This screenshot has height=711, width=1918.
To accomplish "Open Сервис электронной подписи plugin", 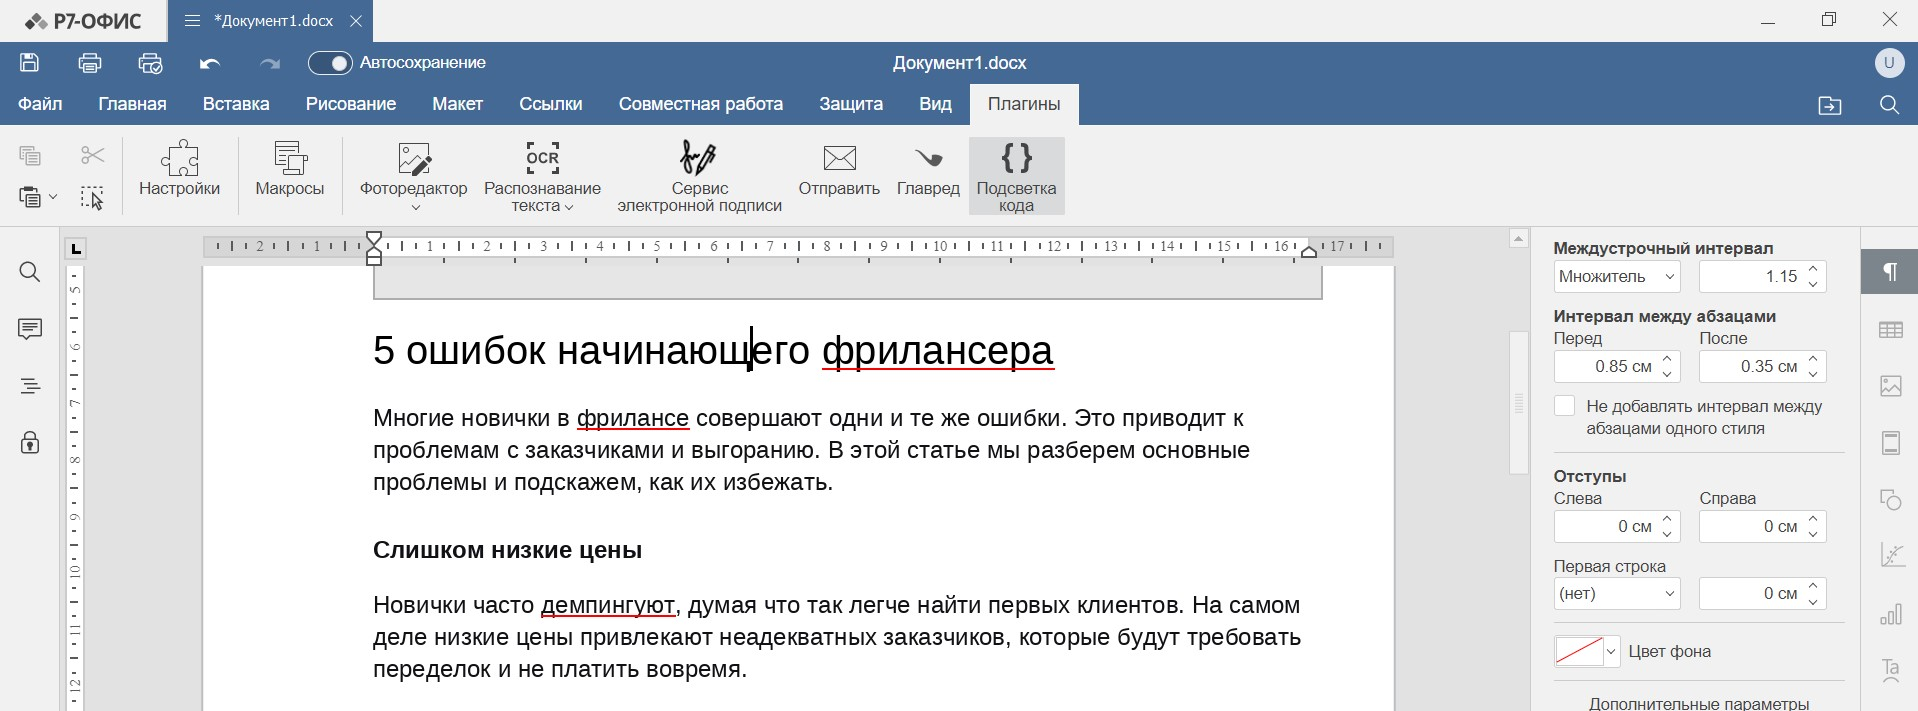I will (699, 176).
